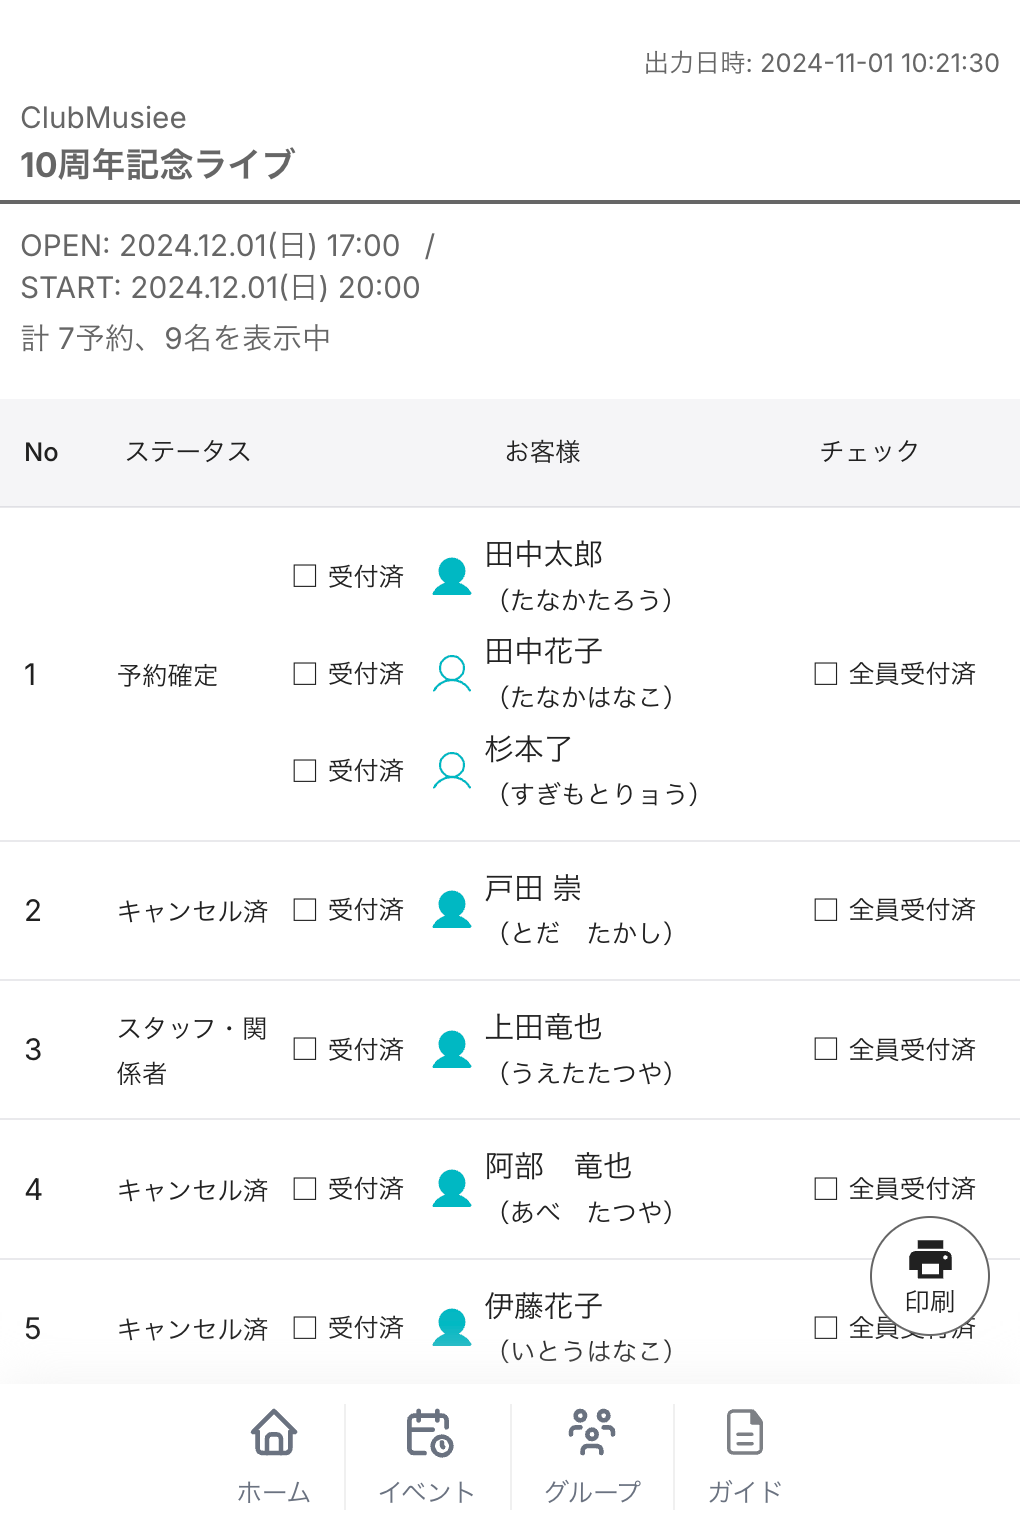The image size is (1020, 1536).
Task: Tick 全員受付済 for reservation 1
Action: tap(826, 673)
